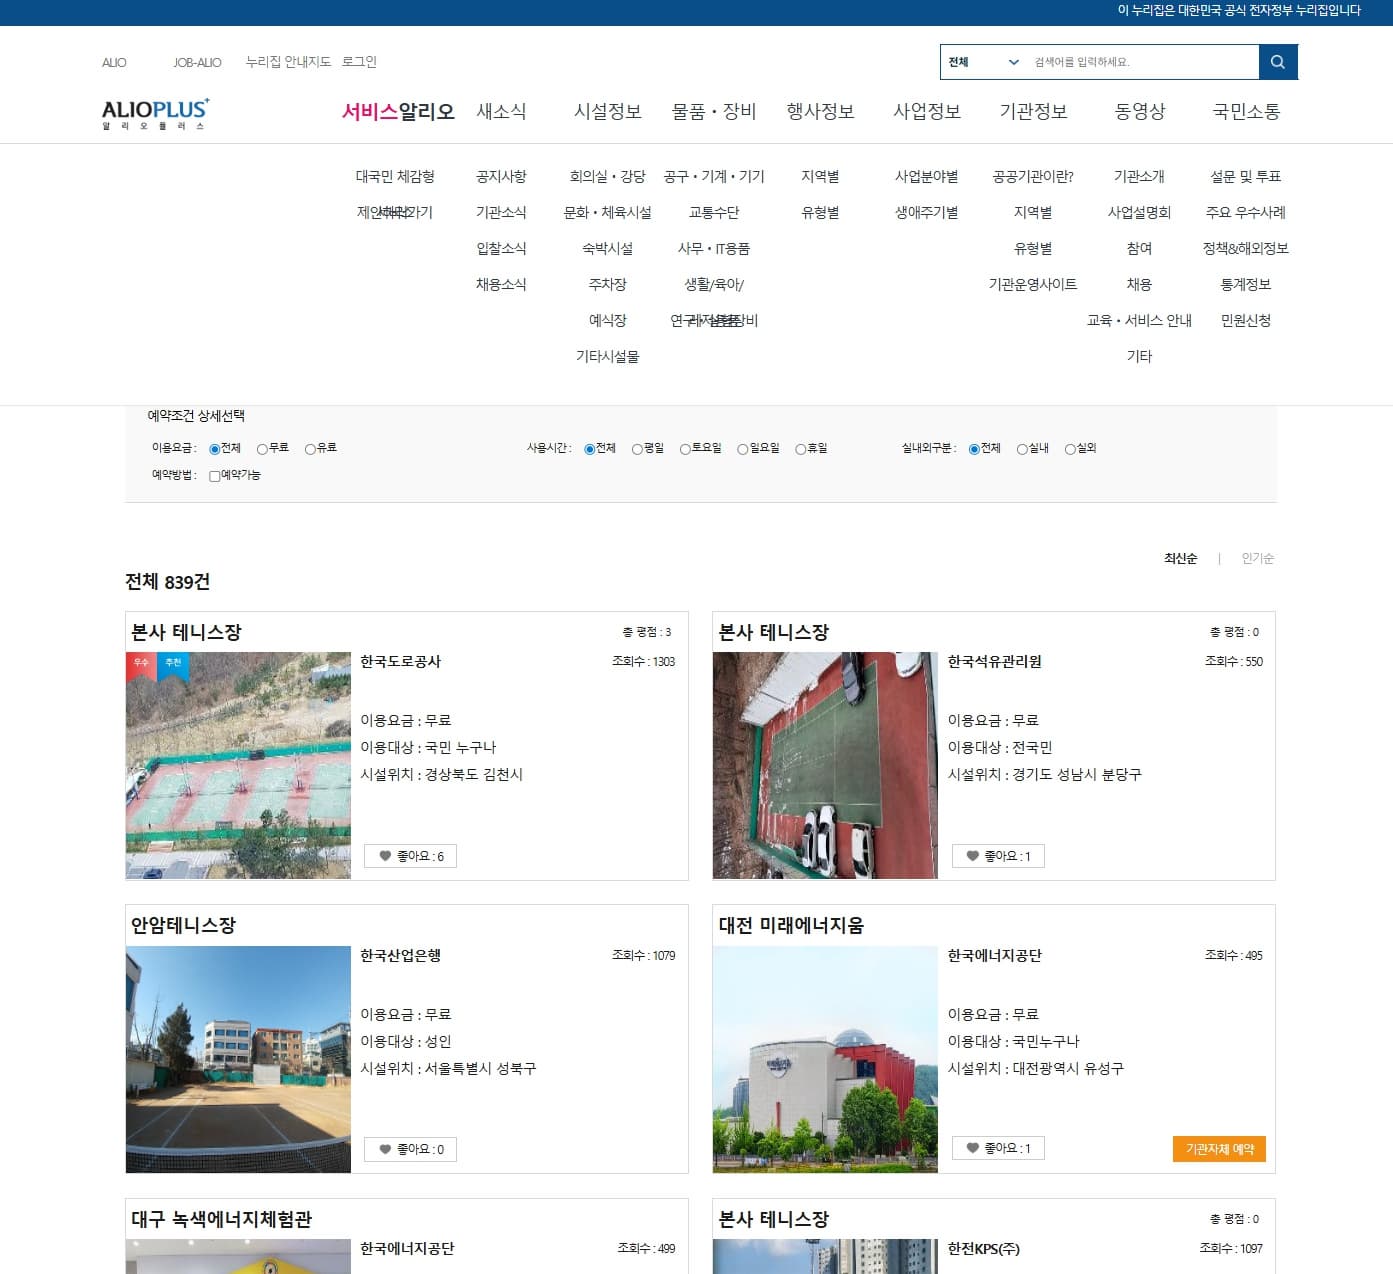Open the ALIO top link

point(114,62)
